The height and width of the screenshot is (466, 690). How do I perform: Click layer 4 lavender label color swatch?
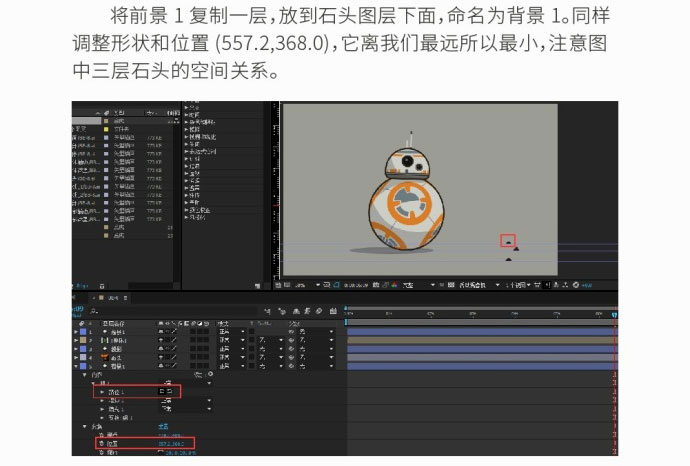click(x=83, y=357)
